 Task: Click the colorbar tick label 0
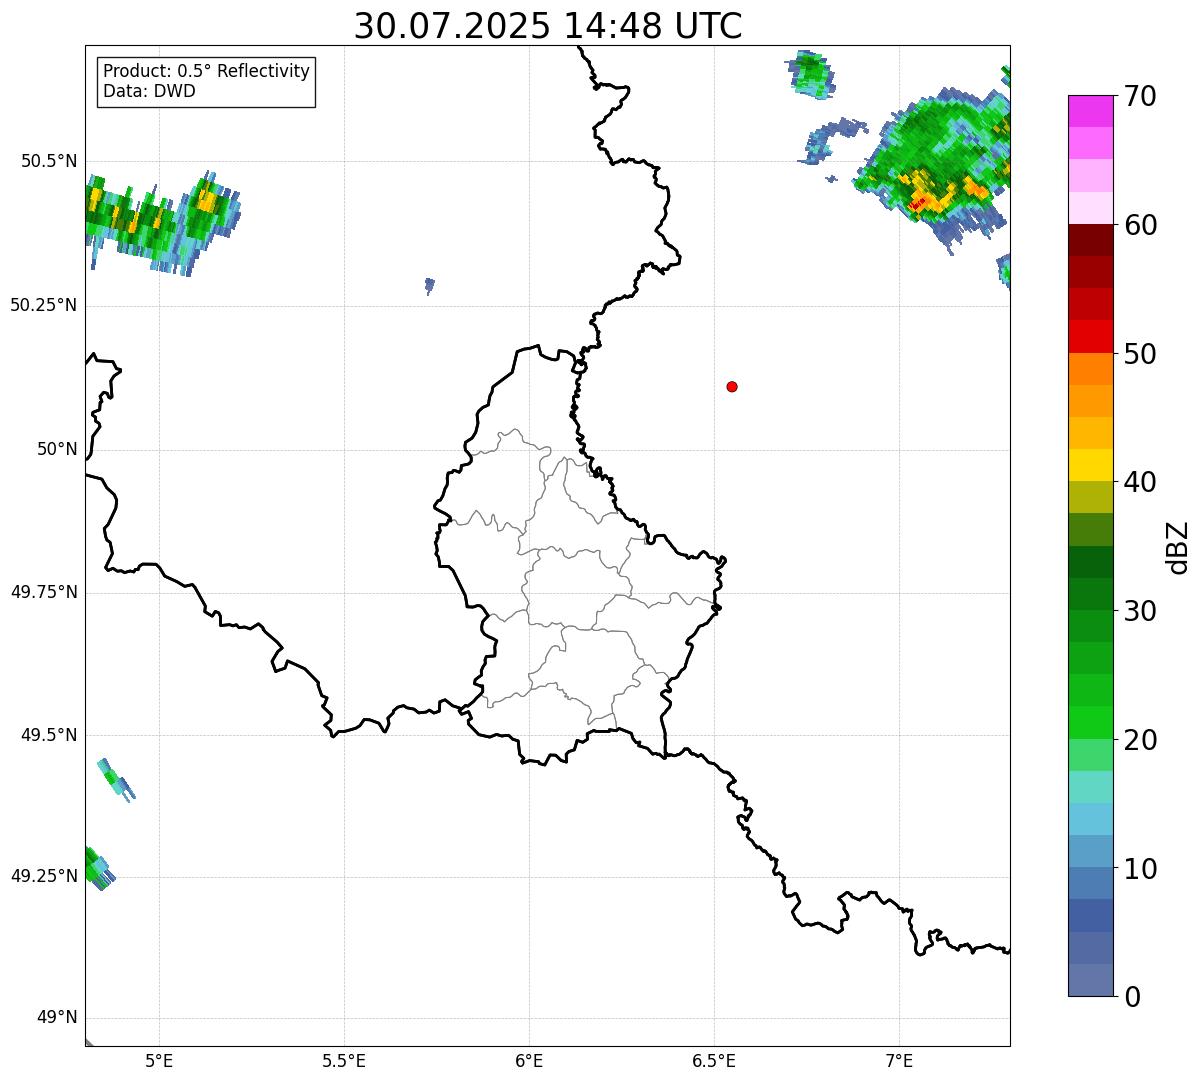[x=1132, y=997]
